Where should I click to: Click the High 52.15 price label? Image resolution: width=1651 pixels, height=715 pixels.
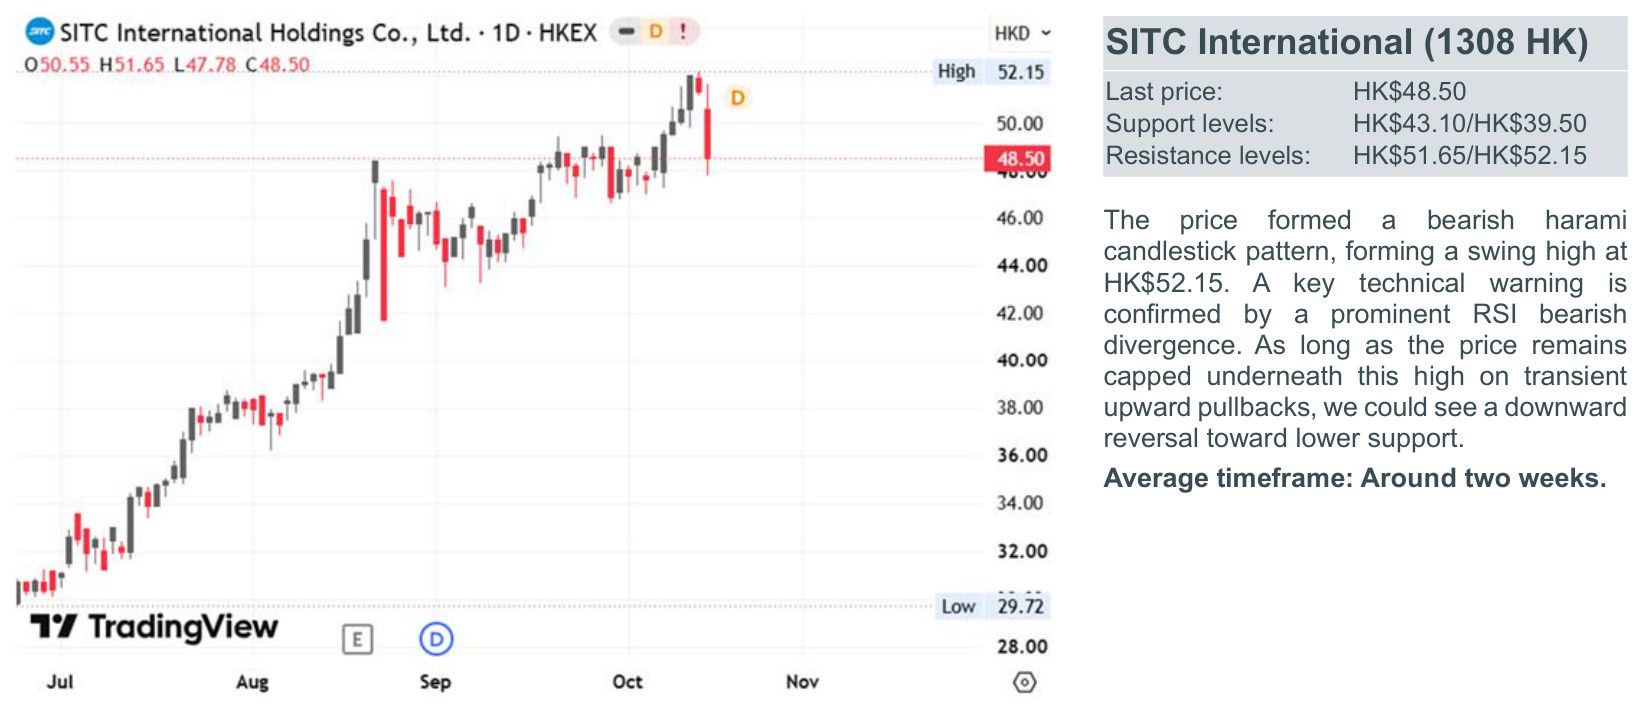coord(992,72)
